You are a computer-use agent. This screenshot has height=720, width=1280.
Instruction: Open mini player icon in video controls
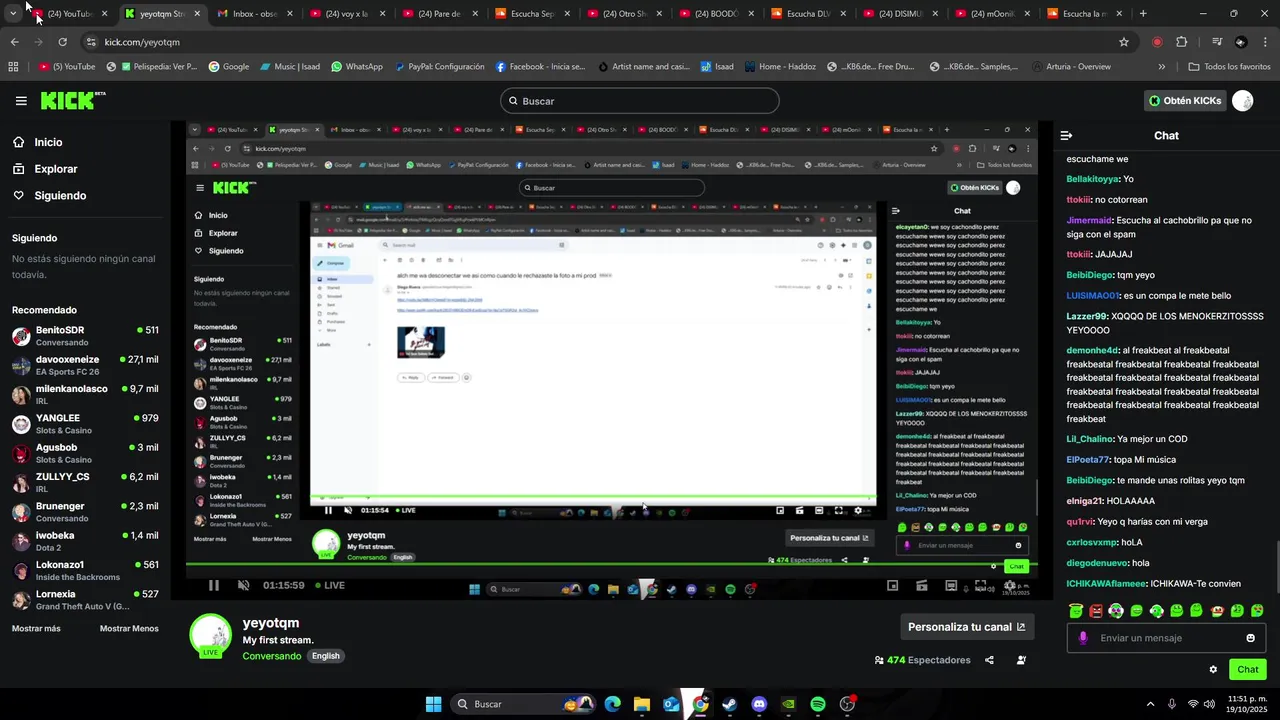click(x=893, y=586)
